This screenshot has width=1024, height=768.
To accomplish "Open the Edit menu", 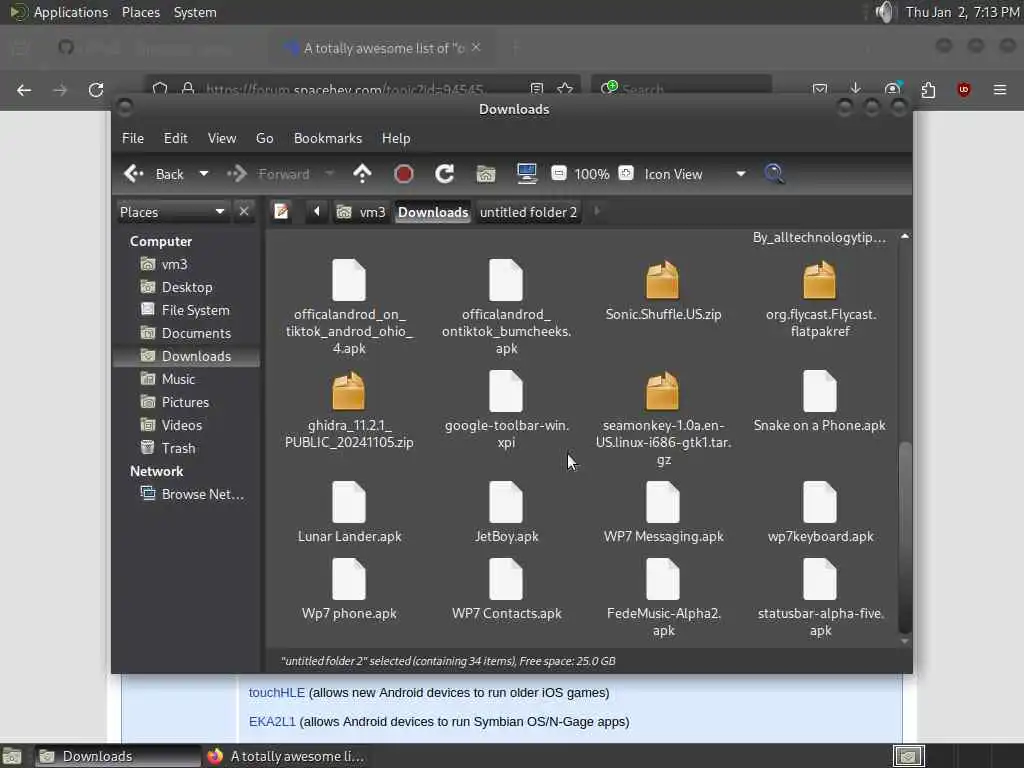I will (x=176, y=138).
